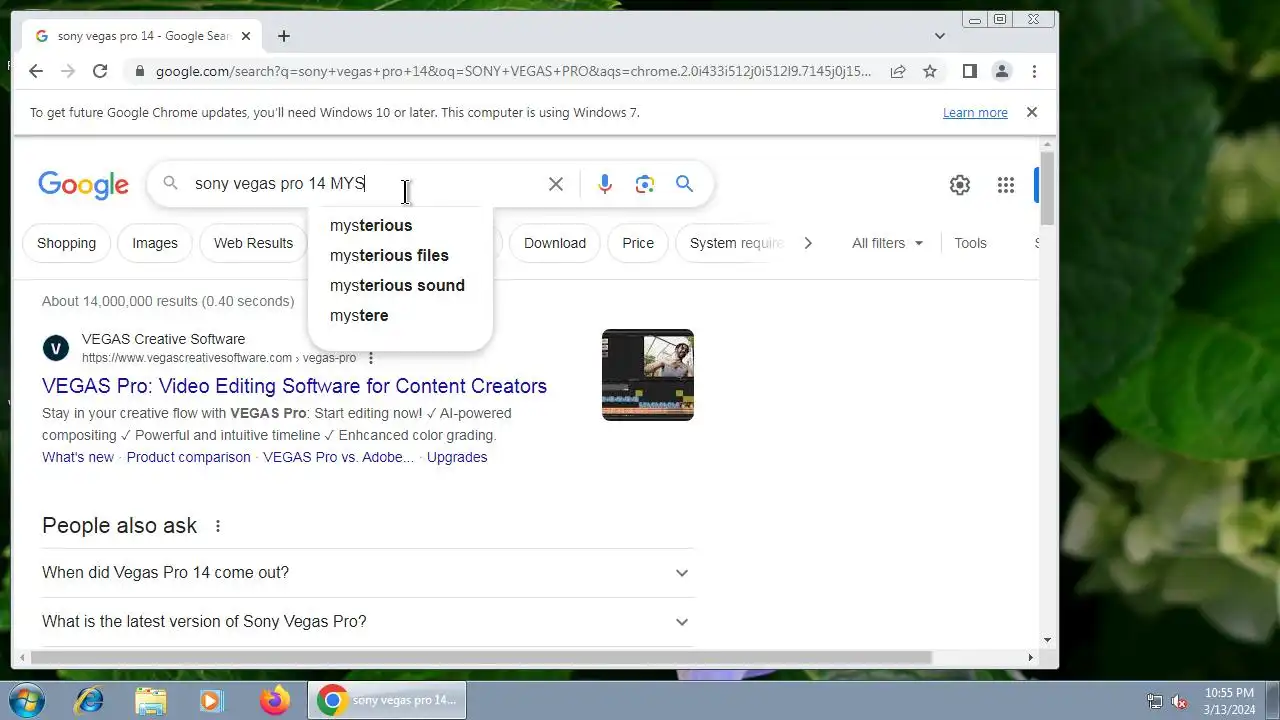Open search Tools
This screenshot has height=720, width=1280.
tap(970, 243)
